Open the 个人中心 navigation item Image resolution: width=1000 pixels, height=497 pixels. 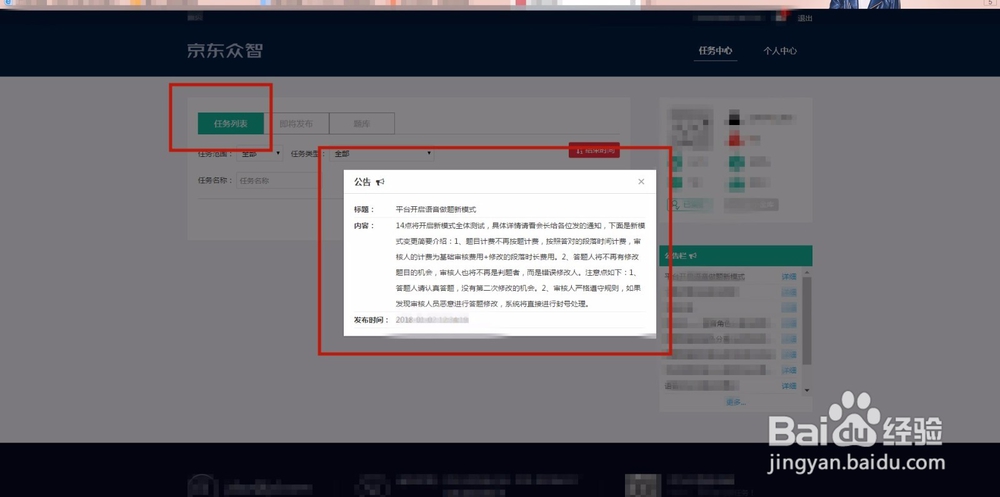coord(780,51)
